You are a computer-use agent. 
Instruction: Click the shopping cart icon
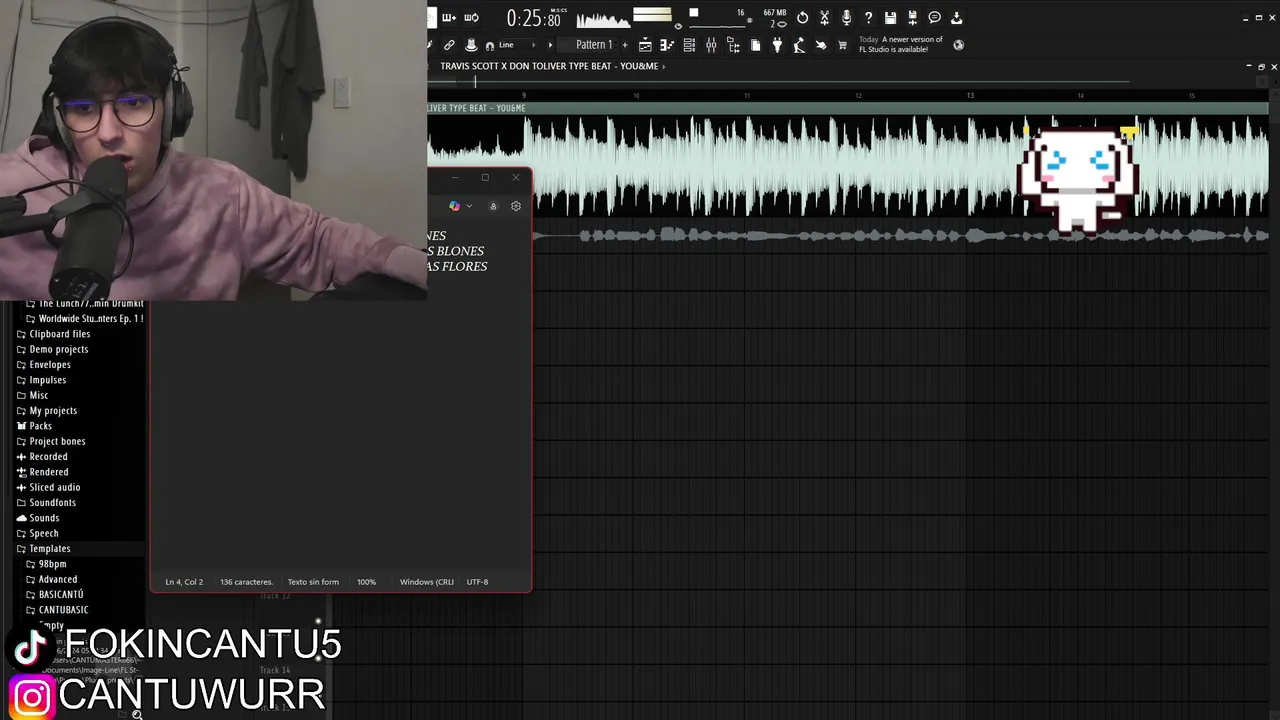(842, 45)
